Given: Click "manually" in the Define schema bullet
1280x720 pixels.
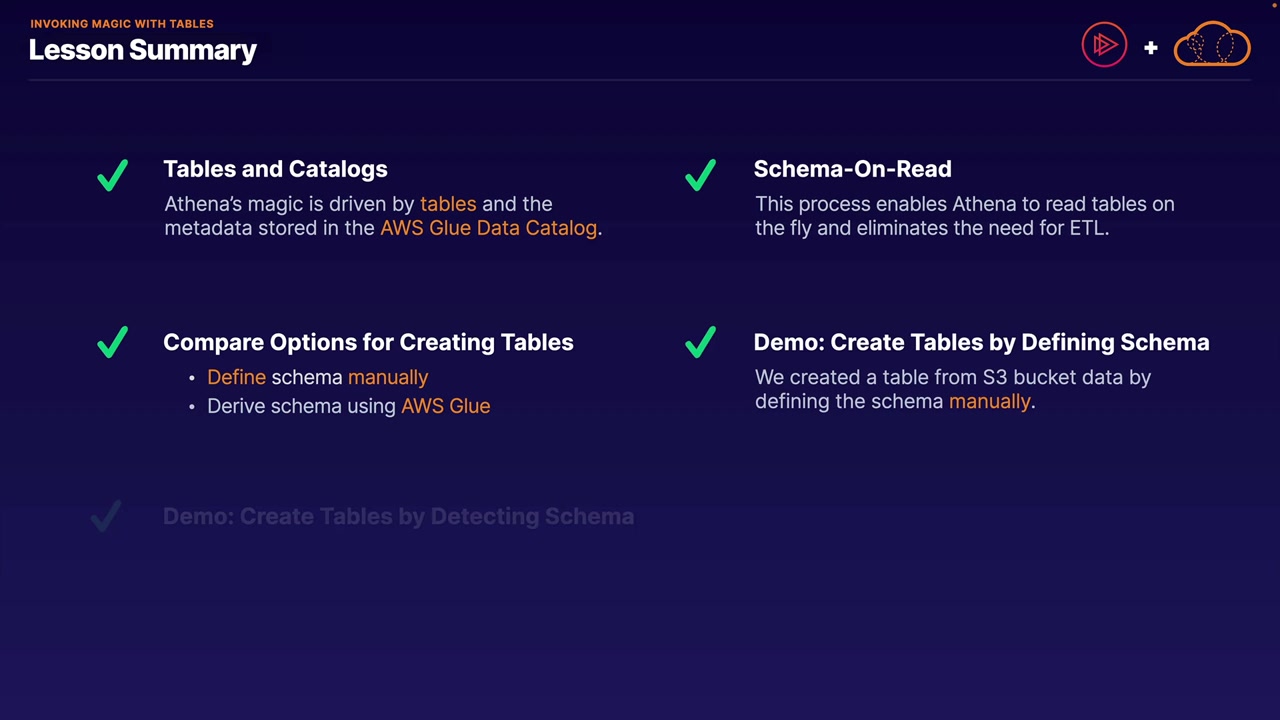Looking at the screenshot, I should [388, 377].
